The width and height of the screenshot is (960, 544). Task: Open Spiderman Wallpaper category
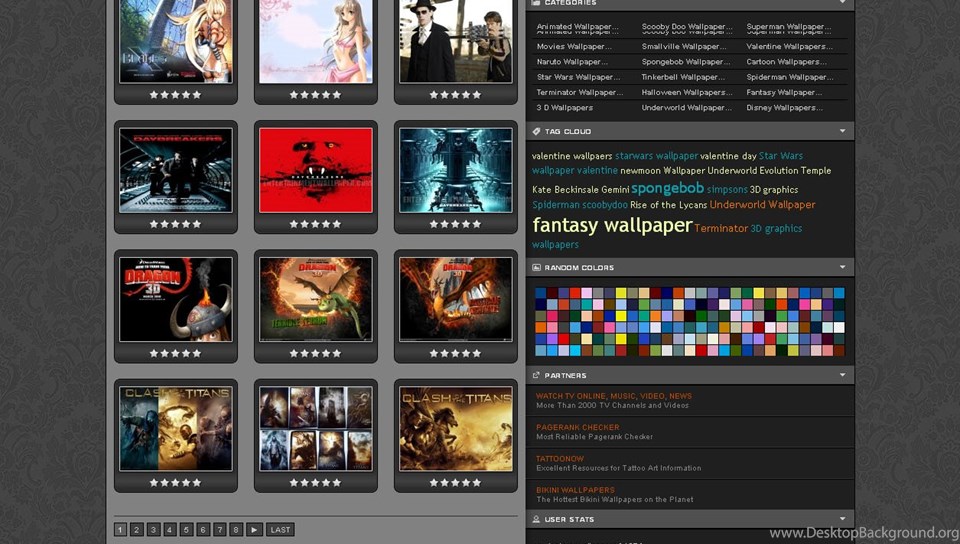[x=790, y=77]
